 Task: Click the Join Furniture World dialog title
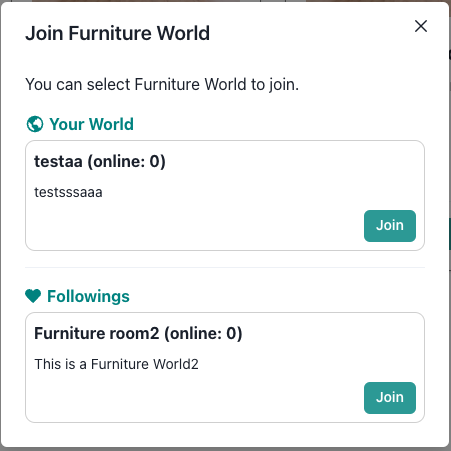click(118, 33)
